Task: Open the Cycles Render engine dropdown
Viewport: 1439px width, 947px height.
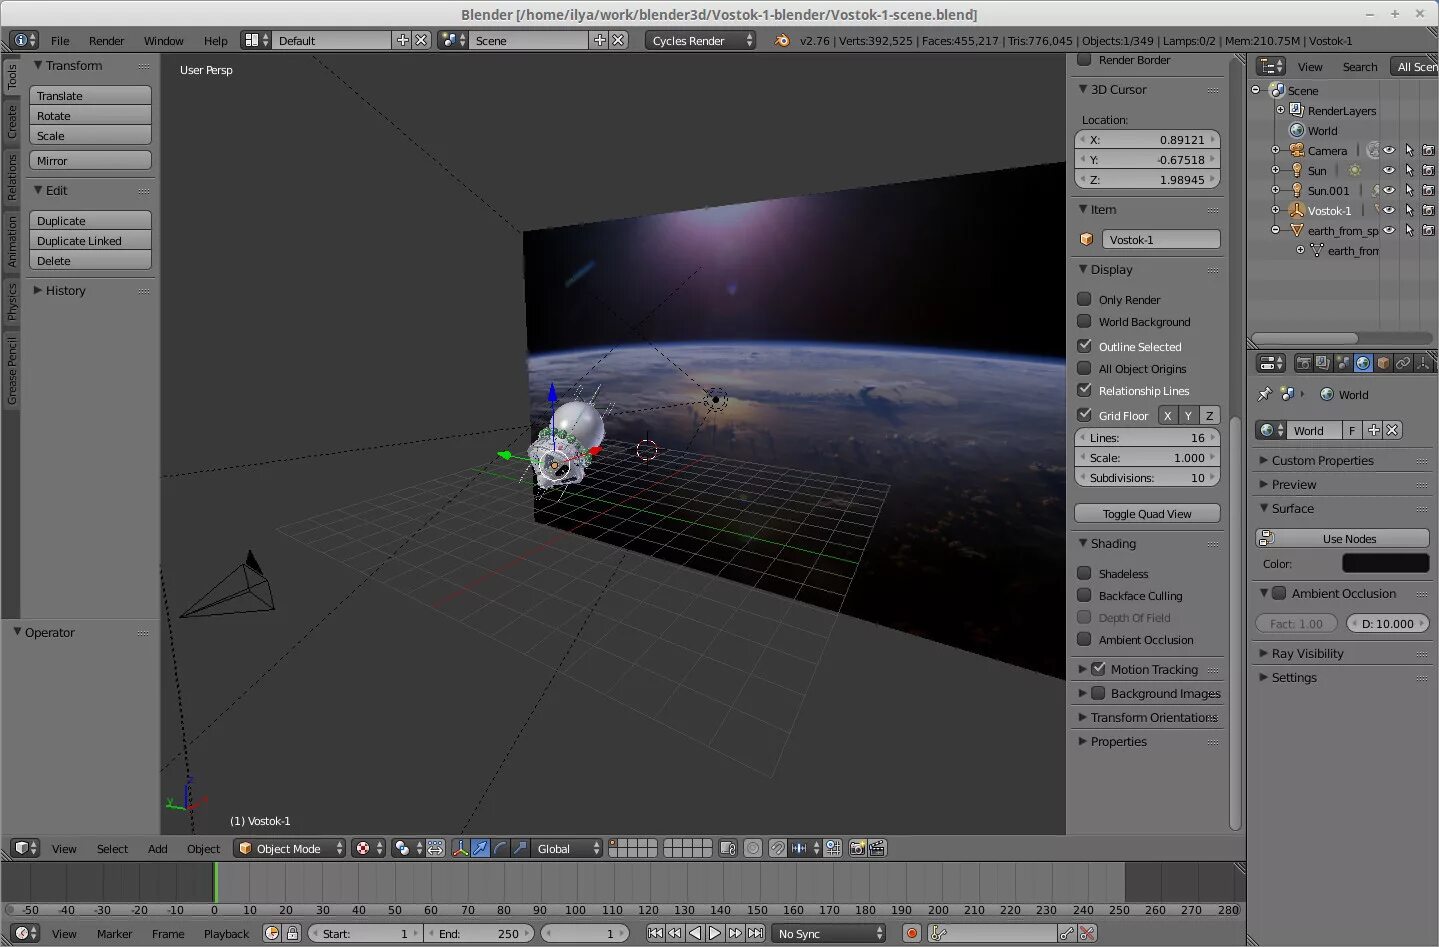Action: tap(701, 40)
